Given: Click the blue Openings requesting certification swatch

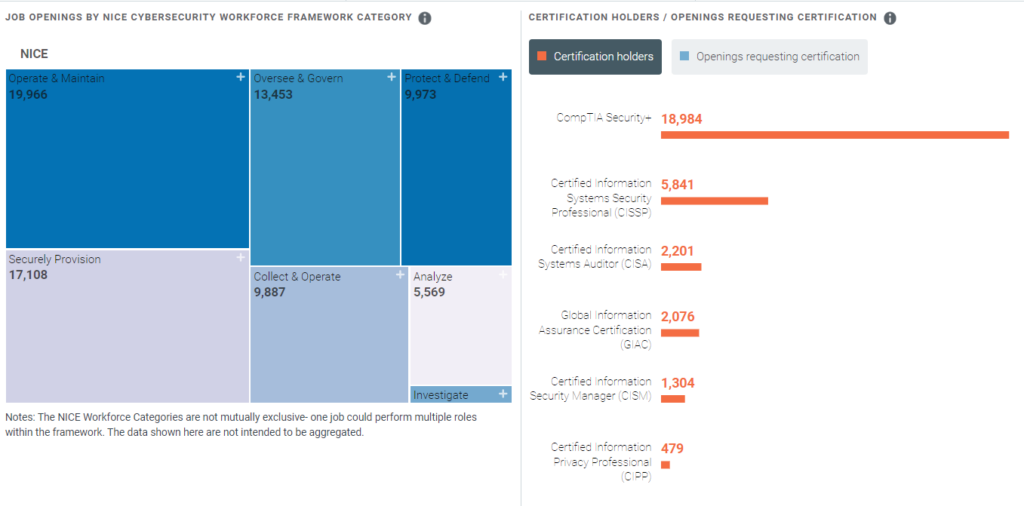Looking at the screenshot, I should click(684, 57).
